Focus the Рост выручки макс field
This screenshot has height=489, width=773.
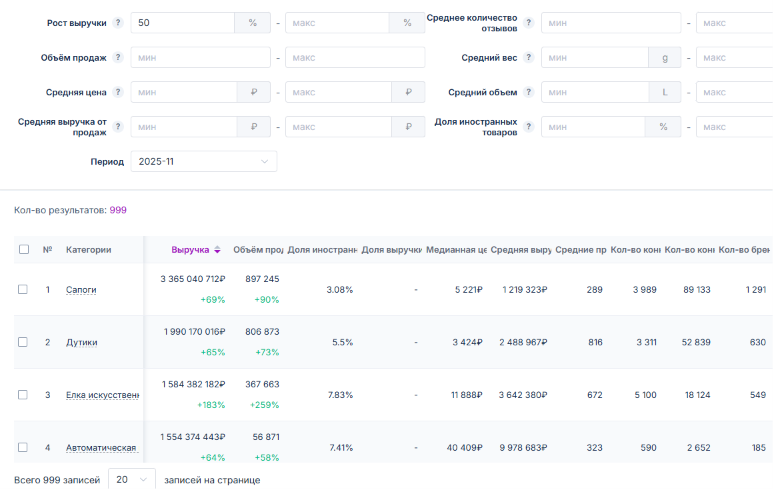pos(337,23)
